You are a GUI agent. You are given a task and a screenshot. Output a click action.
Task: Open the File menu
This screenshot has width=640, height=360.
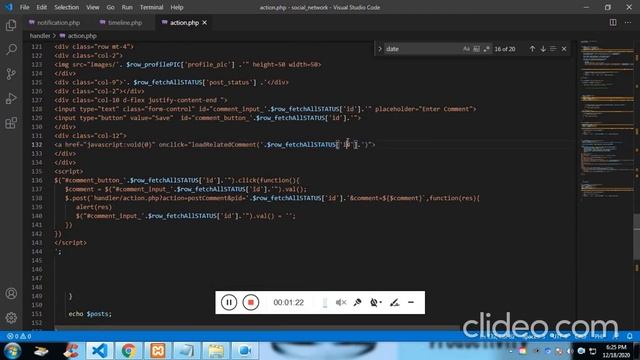[x=24, y=7]
